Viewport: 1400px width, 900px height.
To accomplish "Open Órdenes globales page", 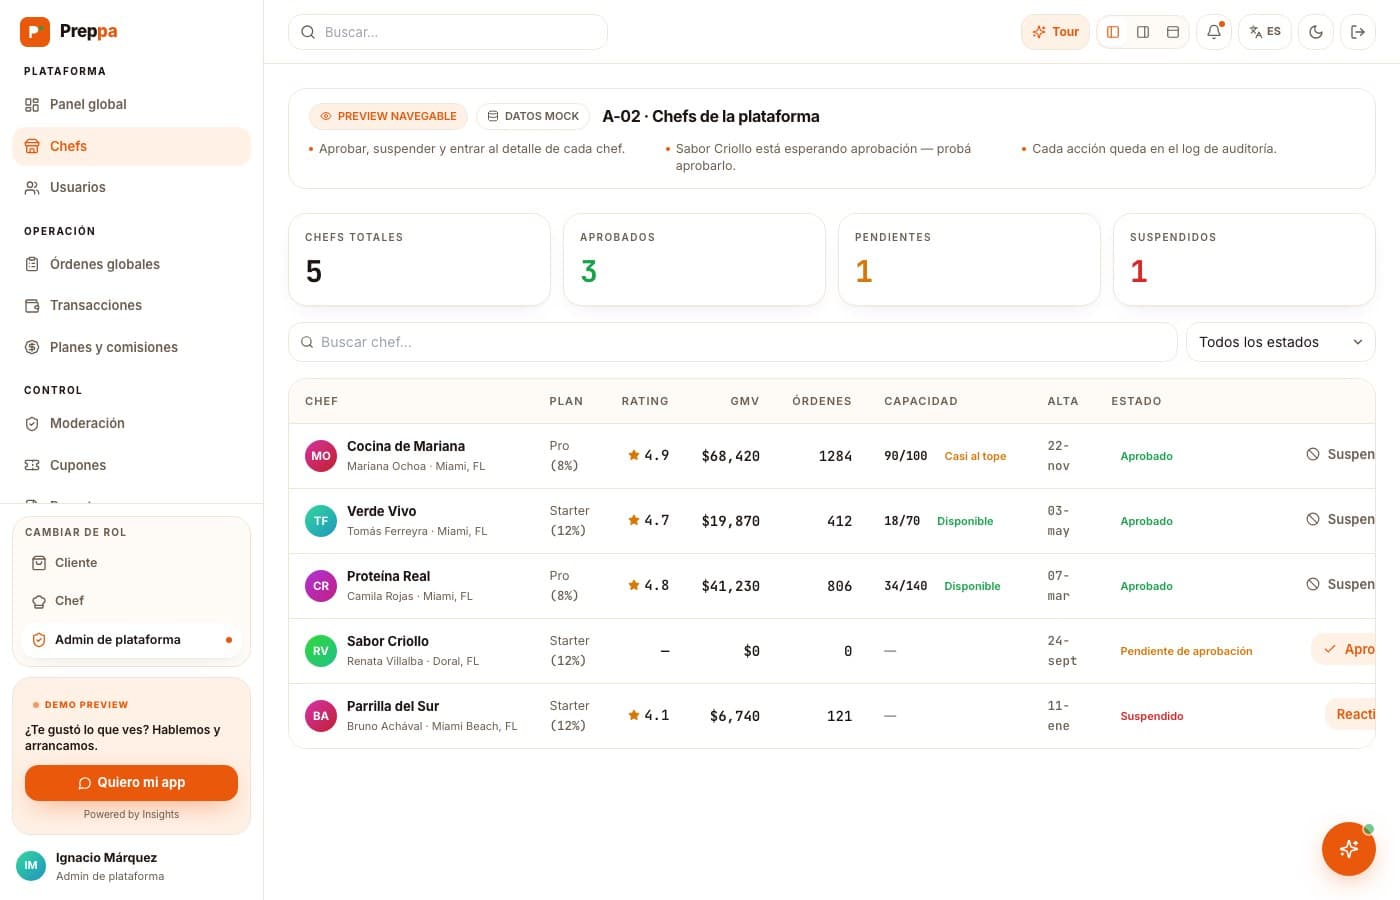I will pyautogui.click(x=131, y=264).
